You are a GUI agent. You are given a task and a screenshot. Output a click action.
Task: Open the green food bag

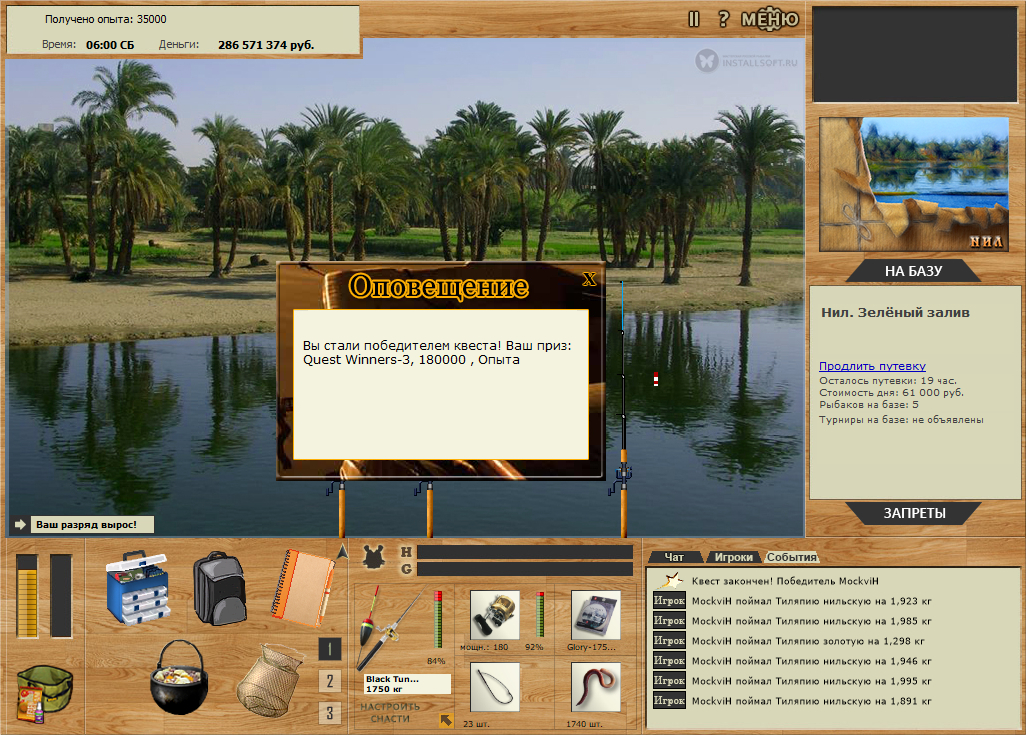pyautogui.click(x=44, y=693)
